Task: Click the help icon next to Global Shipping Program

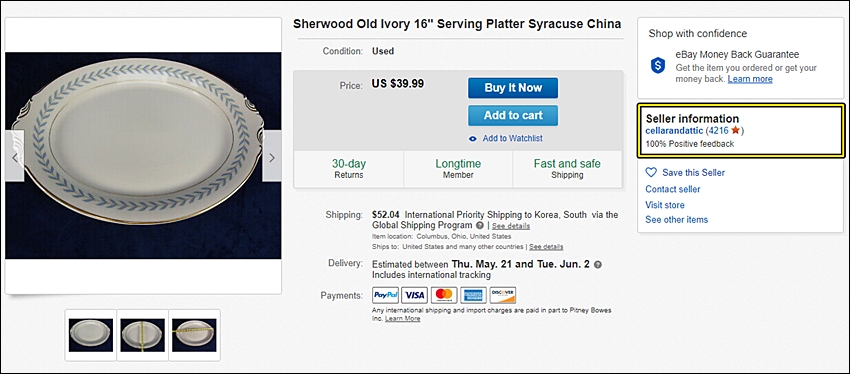Action: [x=480, y=225]
